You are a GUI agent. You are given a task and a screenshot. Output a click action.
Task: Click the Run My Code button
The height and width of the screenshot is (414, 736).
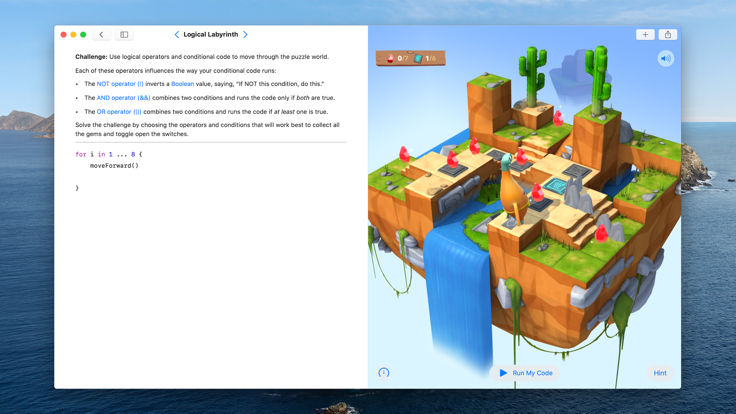(x=525, y=373)
